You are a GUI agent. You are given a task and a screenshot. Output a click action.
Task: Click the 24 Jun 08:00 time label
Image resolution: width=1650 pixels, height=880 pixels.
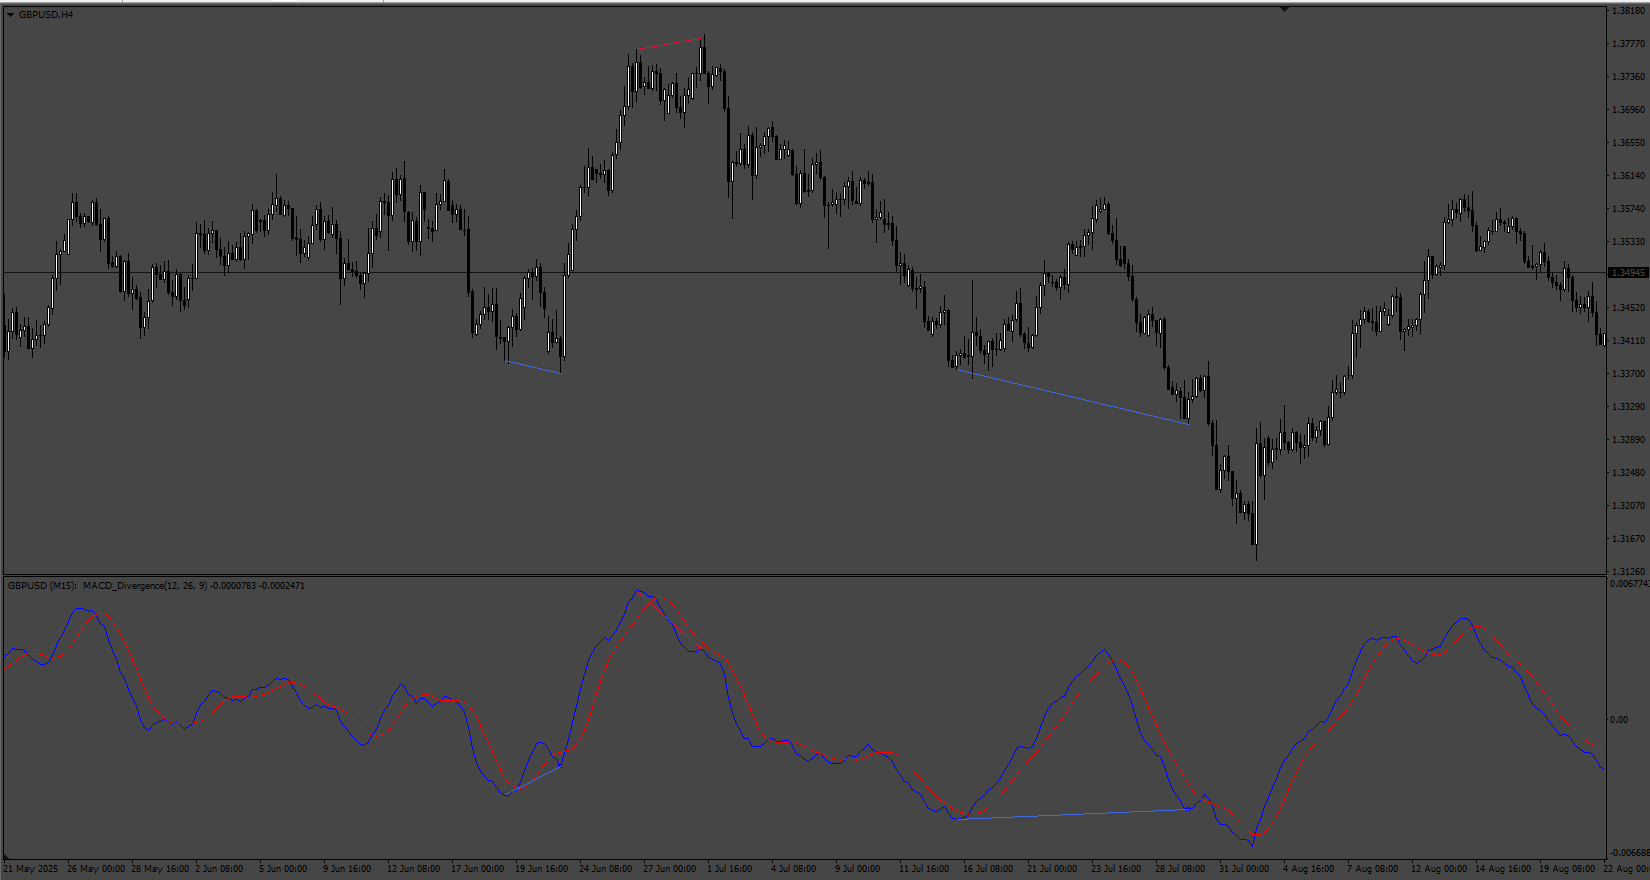pyautogui.click(x=606, y=869)
